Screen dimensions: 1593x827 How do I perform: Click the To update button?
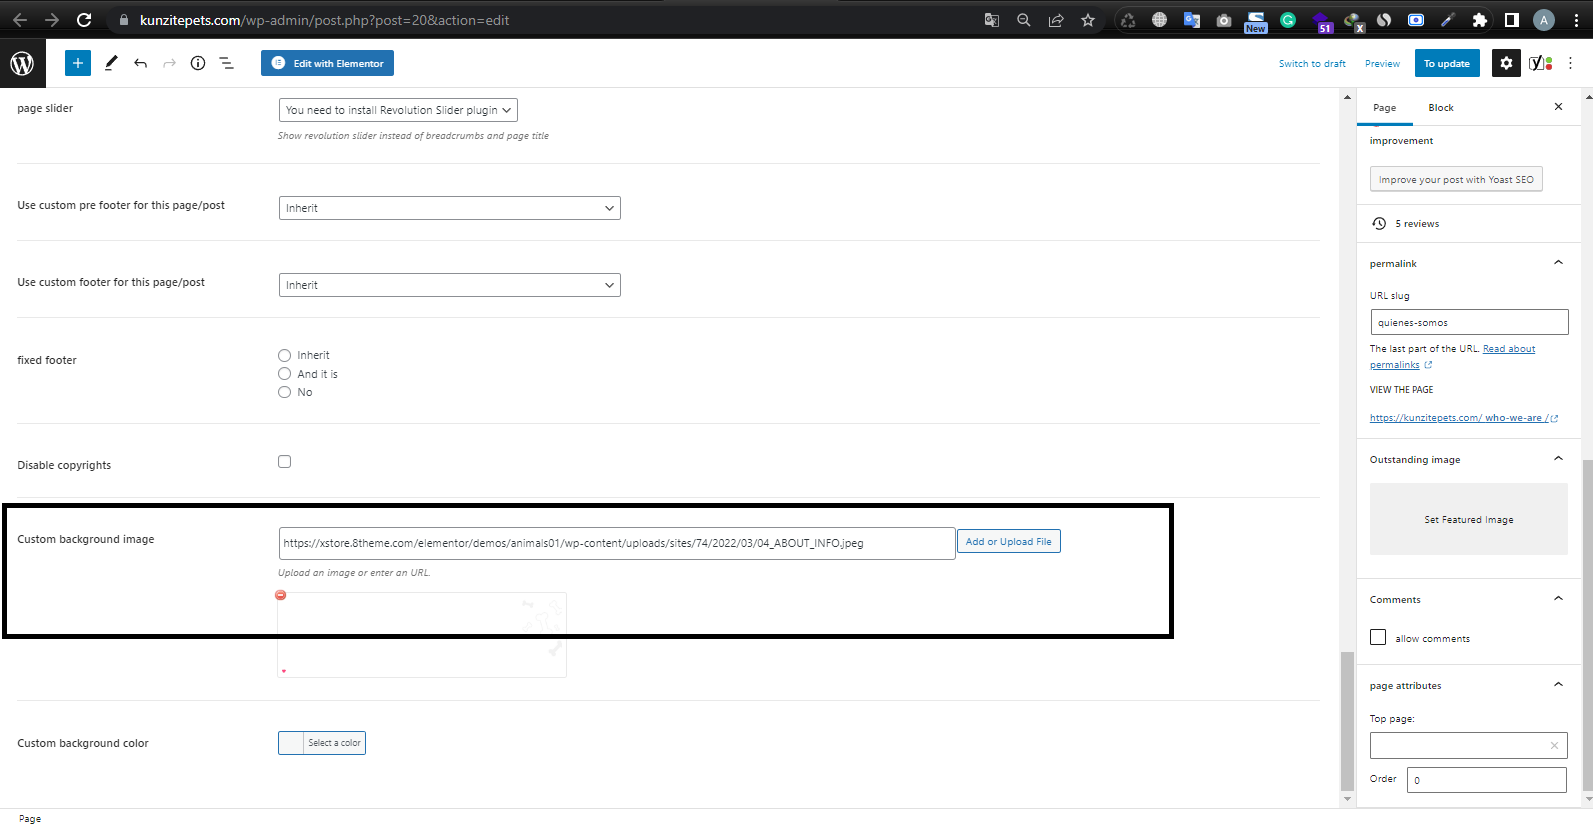[x=1447, y=63]
